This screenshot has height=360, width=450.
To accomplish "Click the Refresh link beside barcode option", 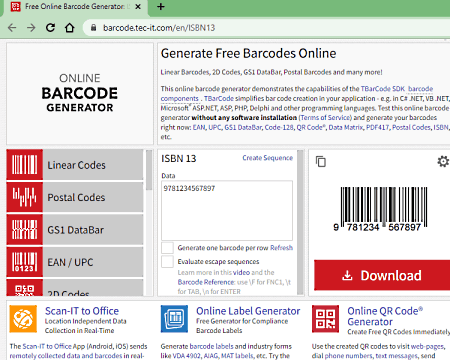I will point(282,248).
